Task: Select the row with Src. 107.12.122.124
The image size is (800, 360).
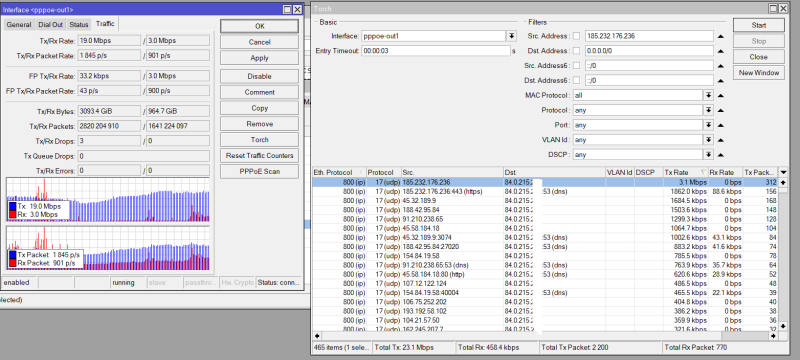Action: 545,284
